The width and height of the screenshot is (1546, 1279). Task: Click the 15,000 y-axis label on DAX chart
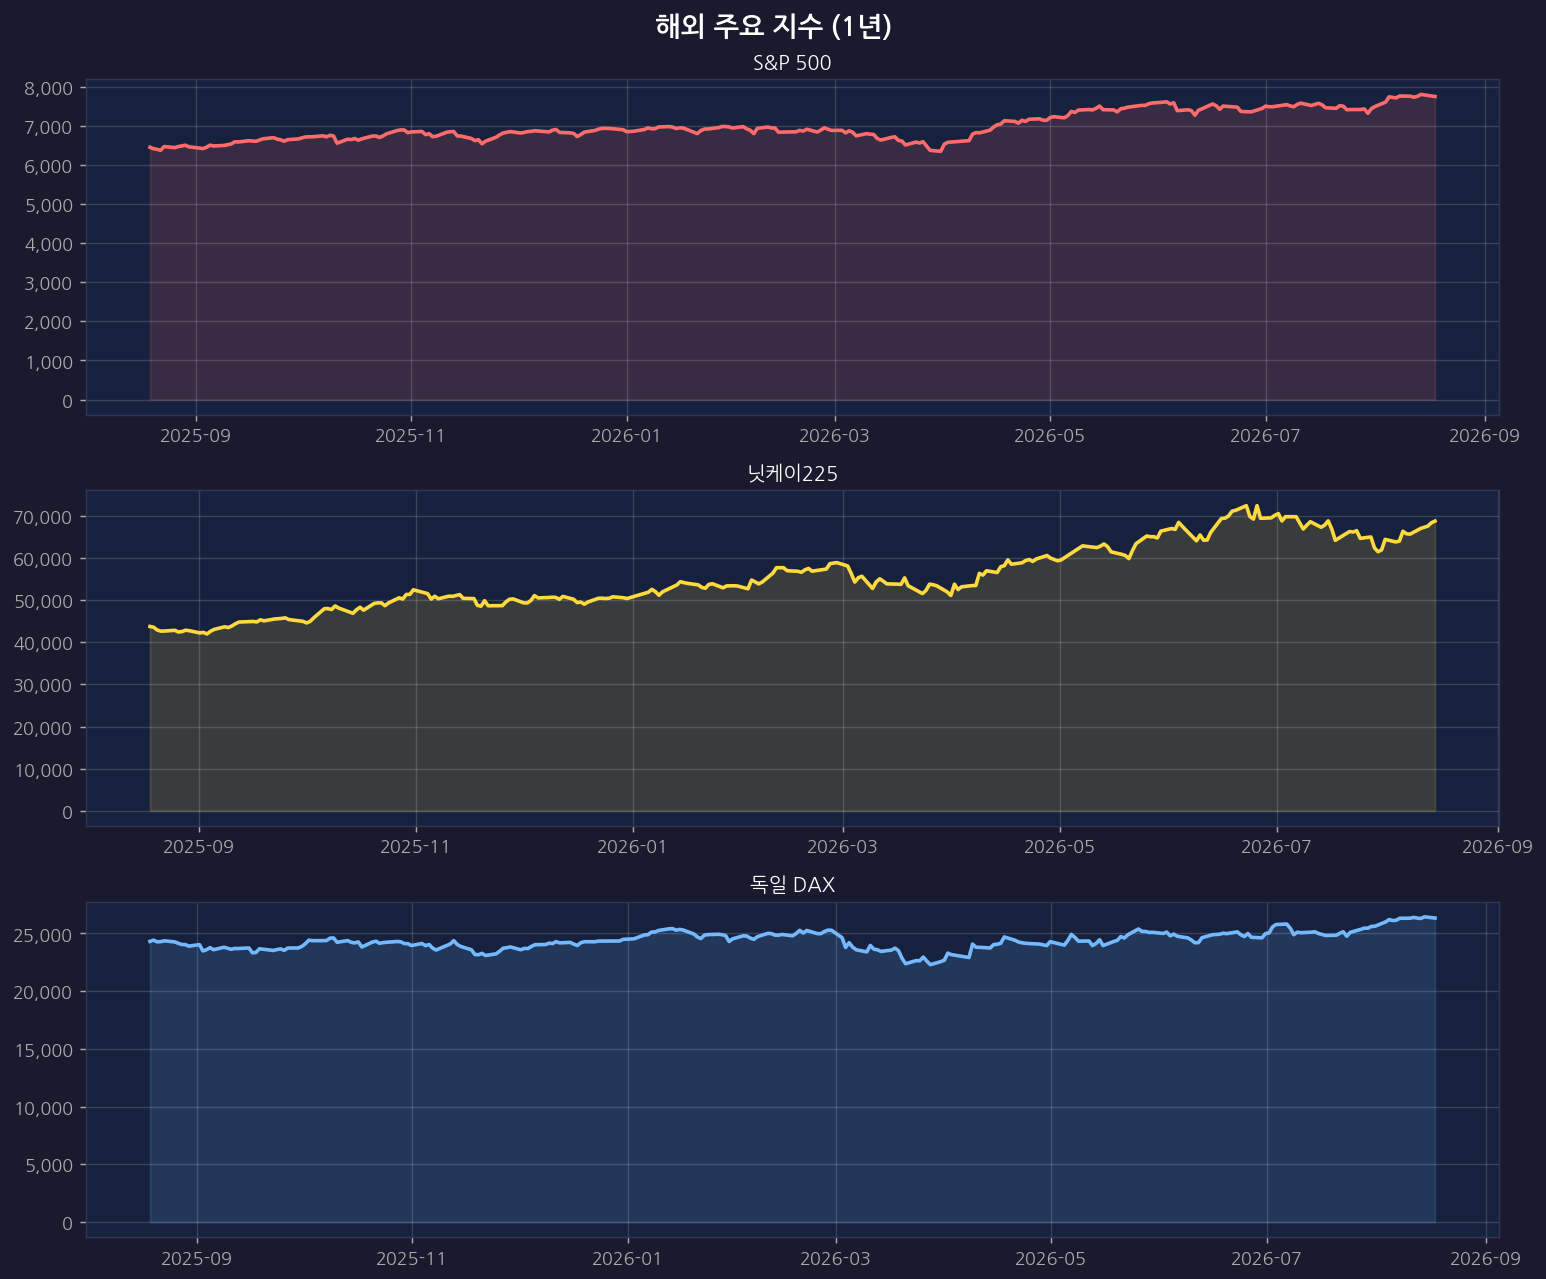(44, 1050)
